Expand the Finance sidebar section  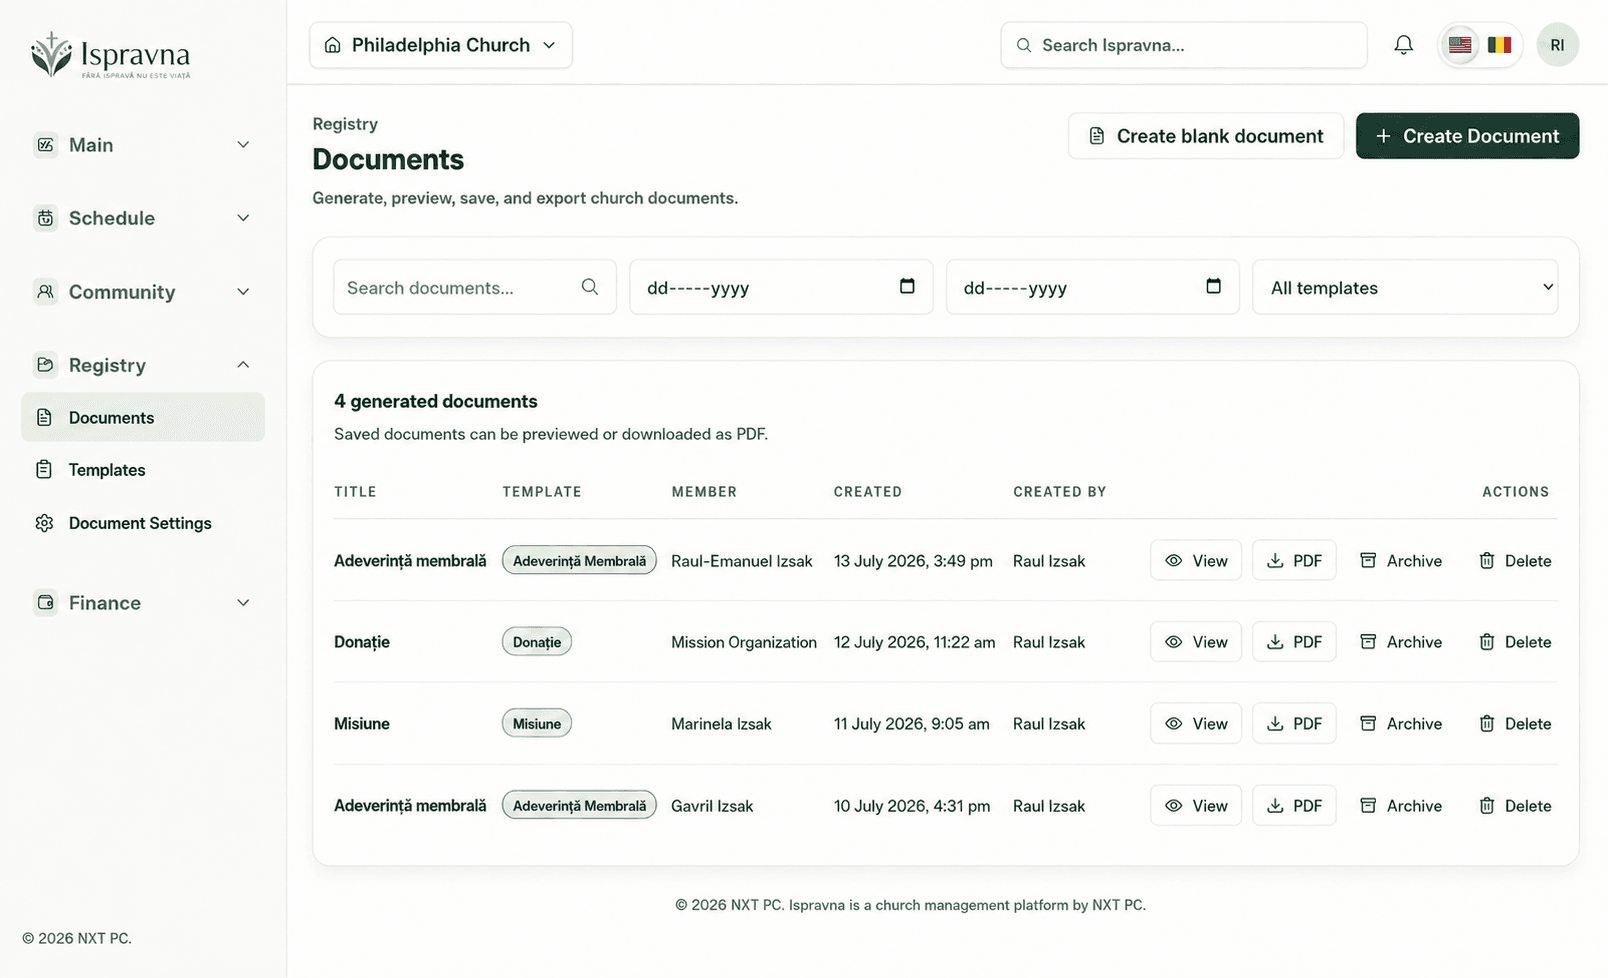coord(143,603)
